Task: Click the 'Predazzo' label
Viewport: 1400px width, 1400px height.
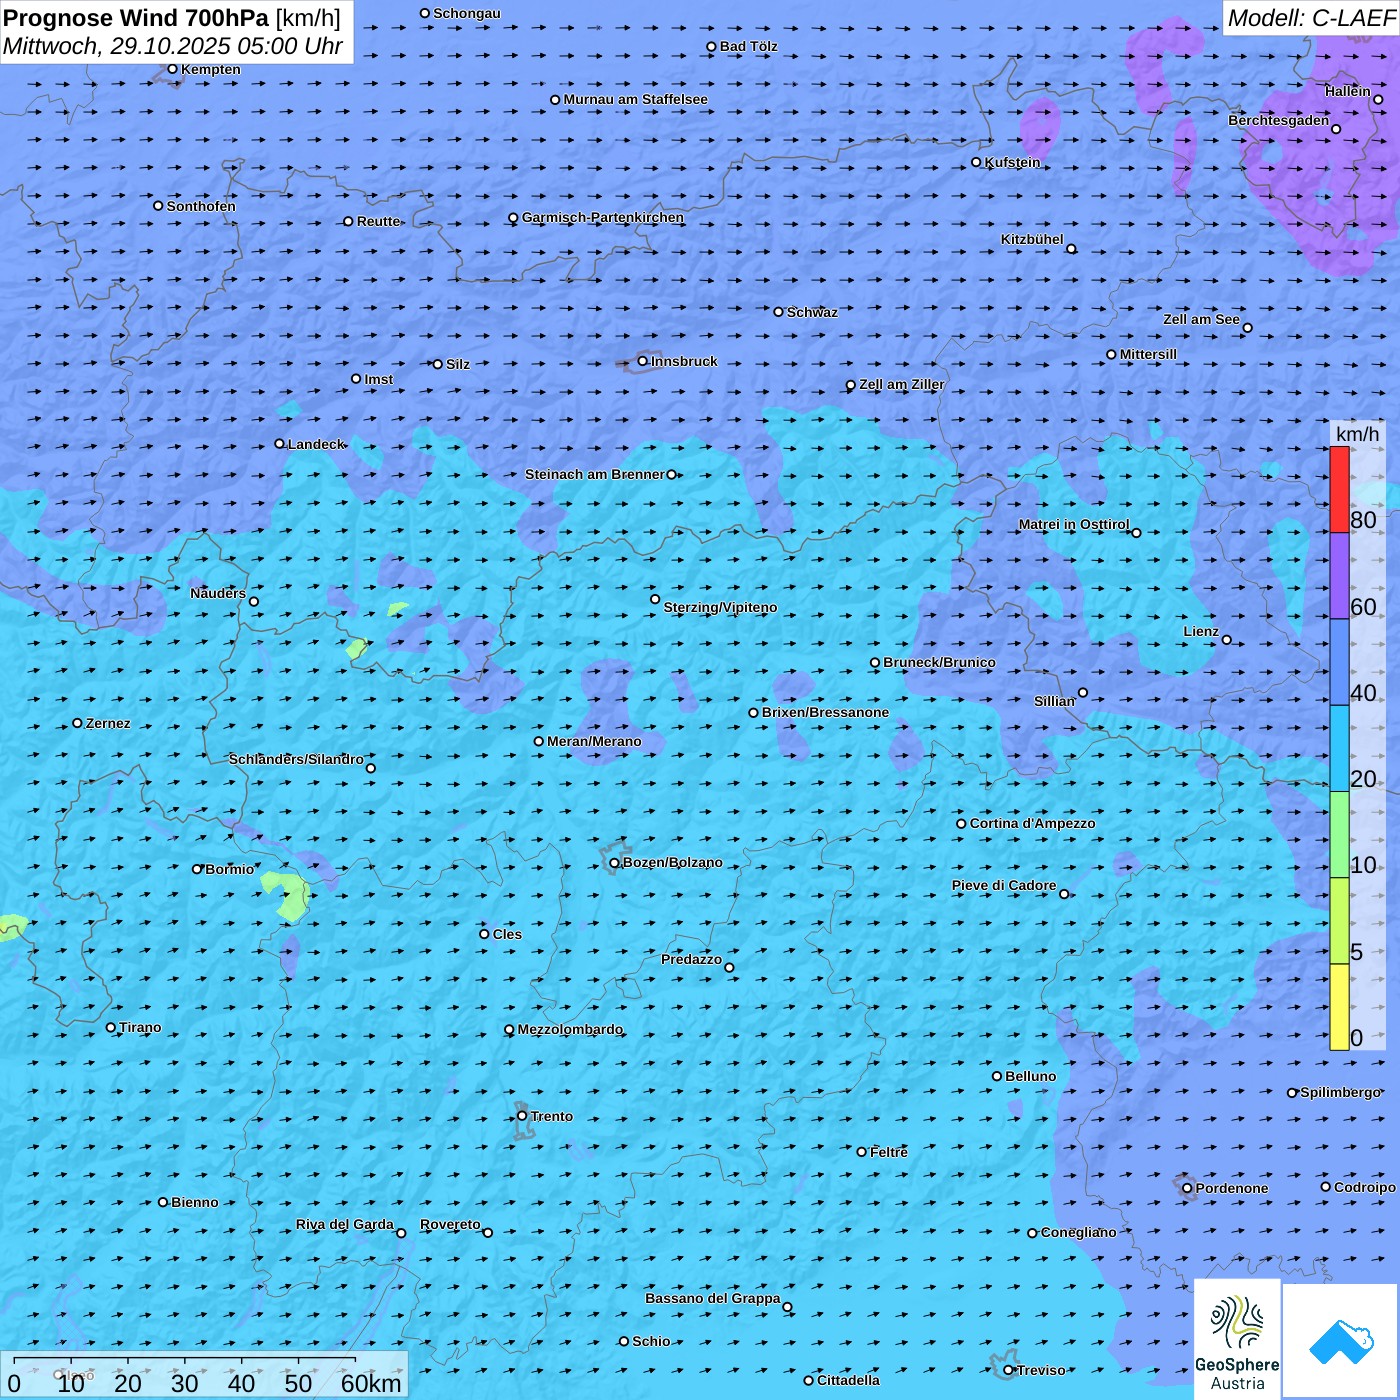Action: tap(691, 959)
